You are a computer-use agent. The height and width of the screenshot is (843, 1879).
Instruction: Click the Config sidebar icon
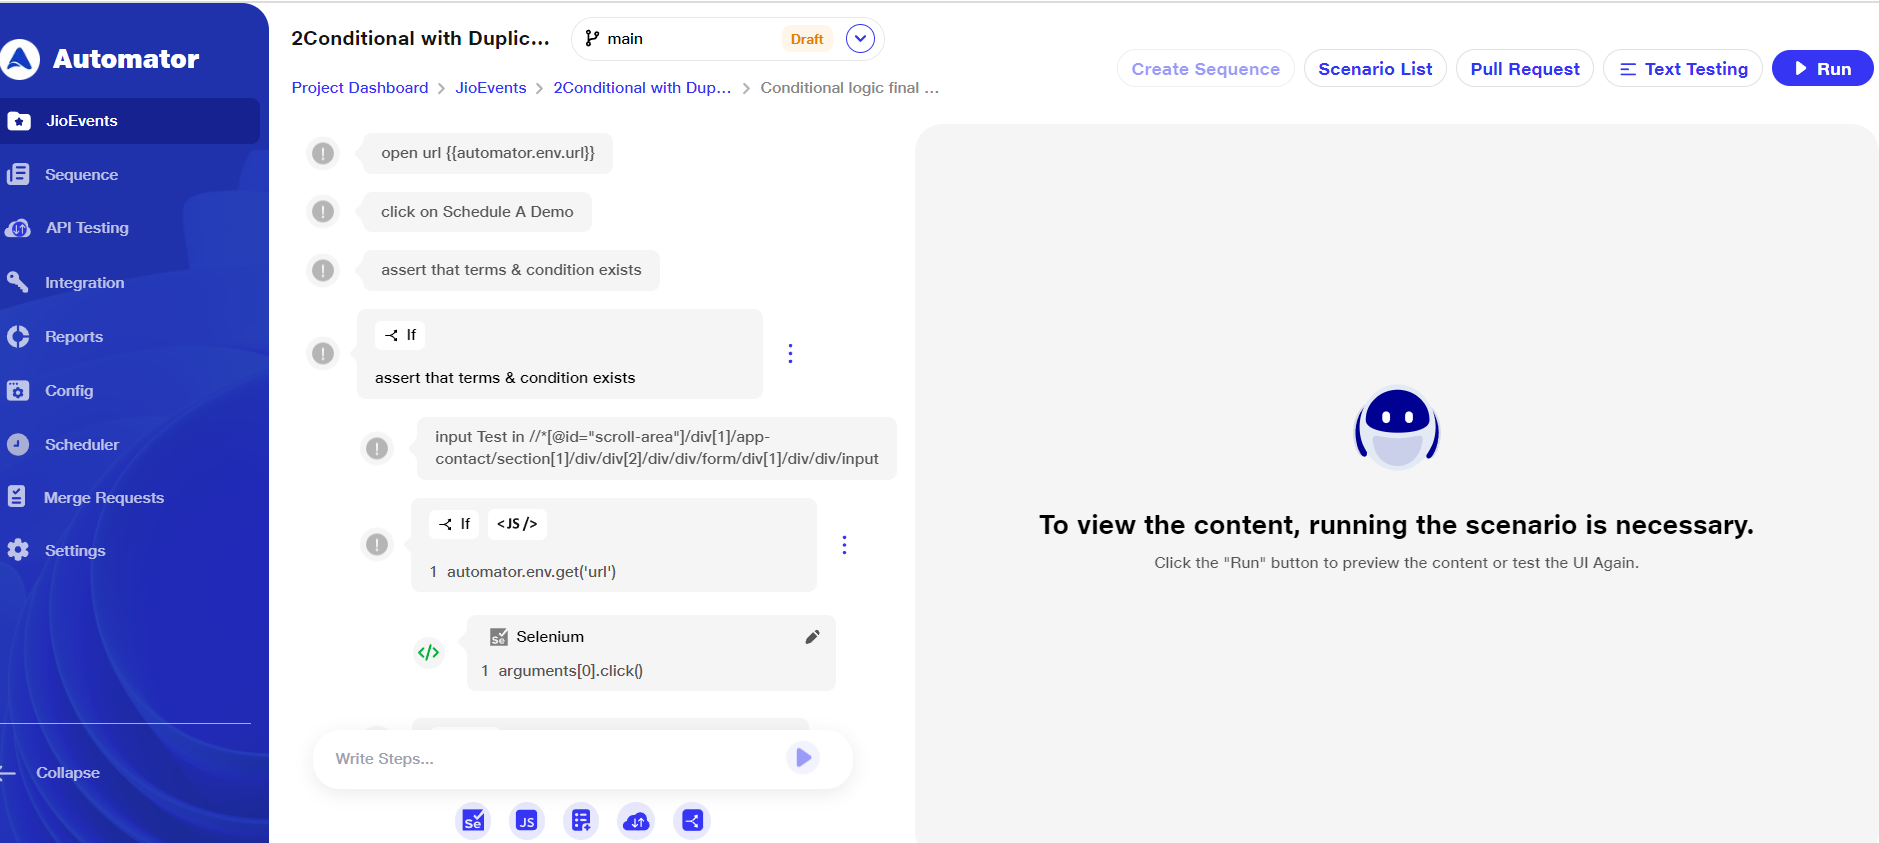[18, 391]
